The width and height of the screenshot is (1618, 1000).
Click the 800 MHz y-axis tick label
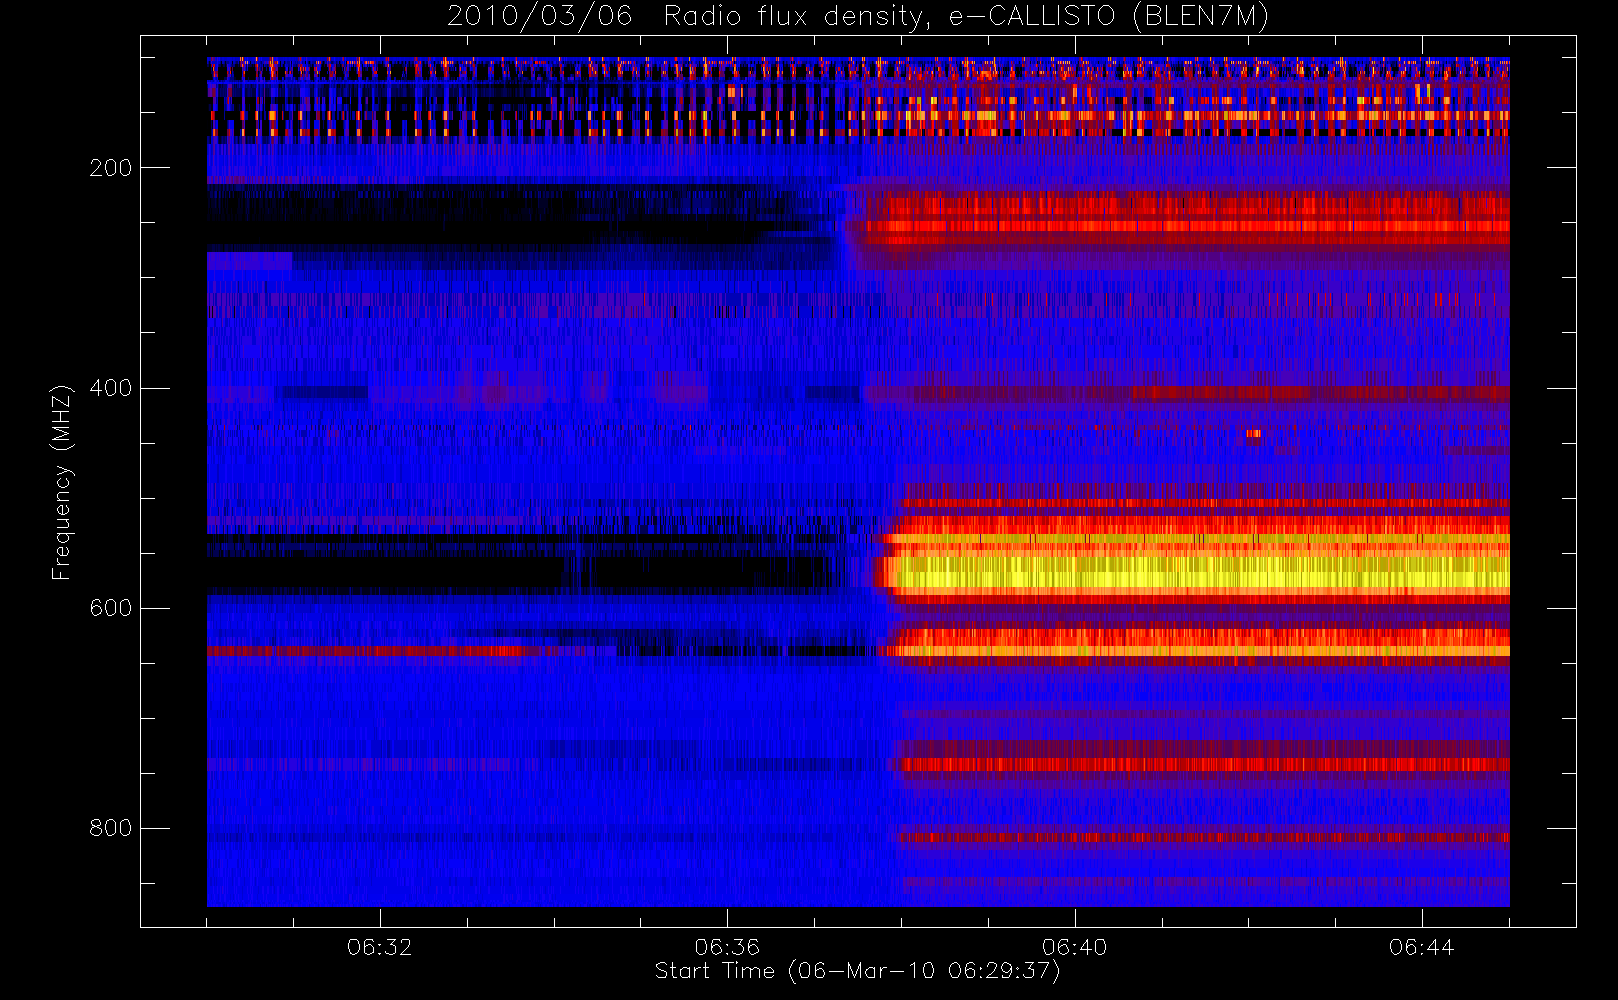click(111, 828)
